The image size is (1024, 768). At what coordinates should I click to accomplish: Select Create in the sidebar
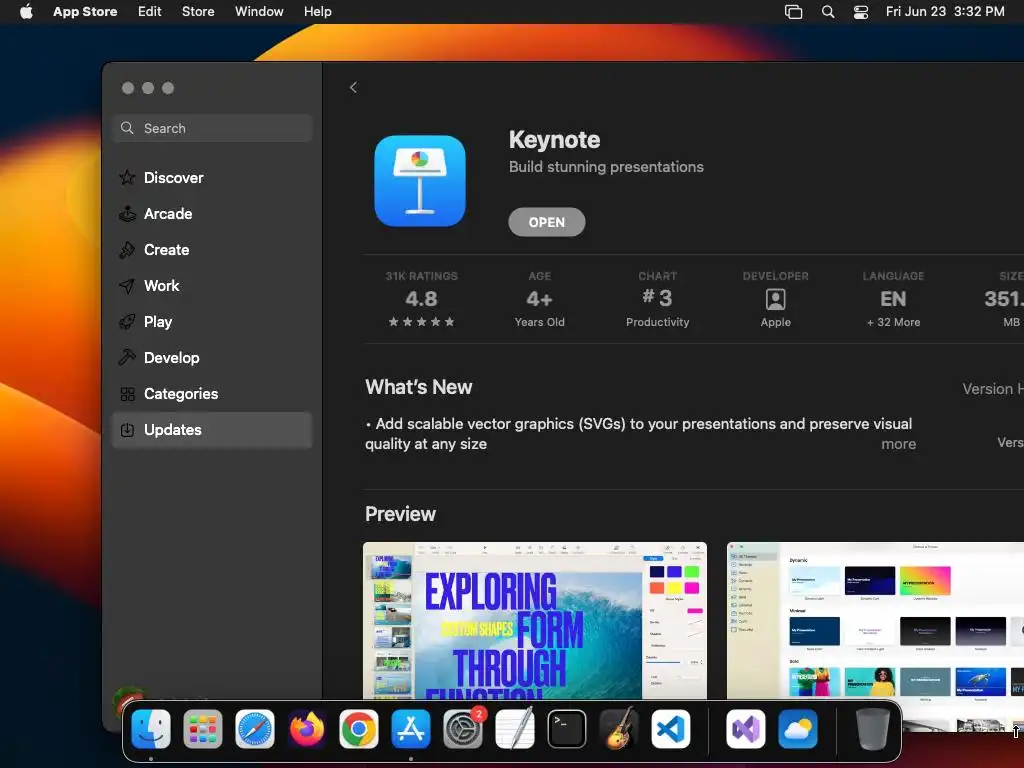click(212, 249)
